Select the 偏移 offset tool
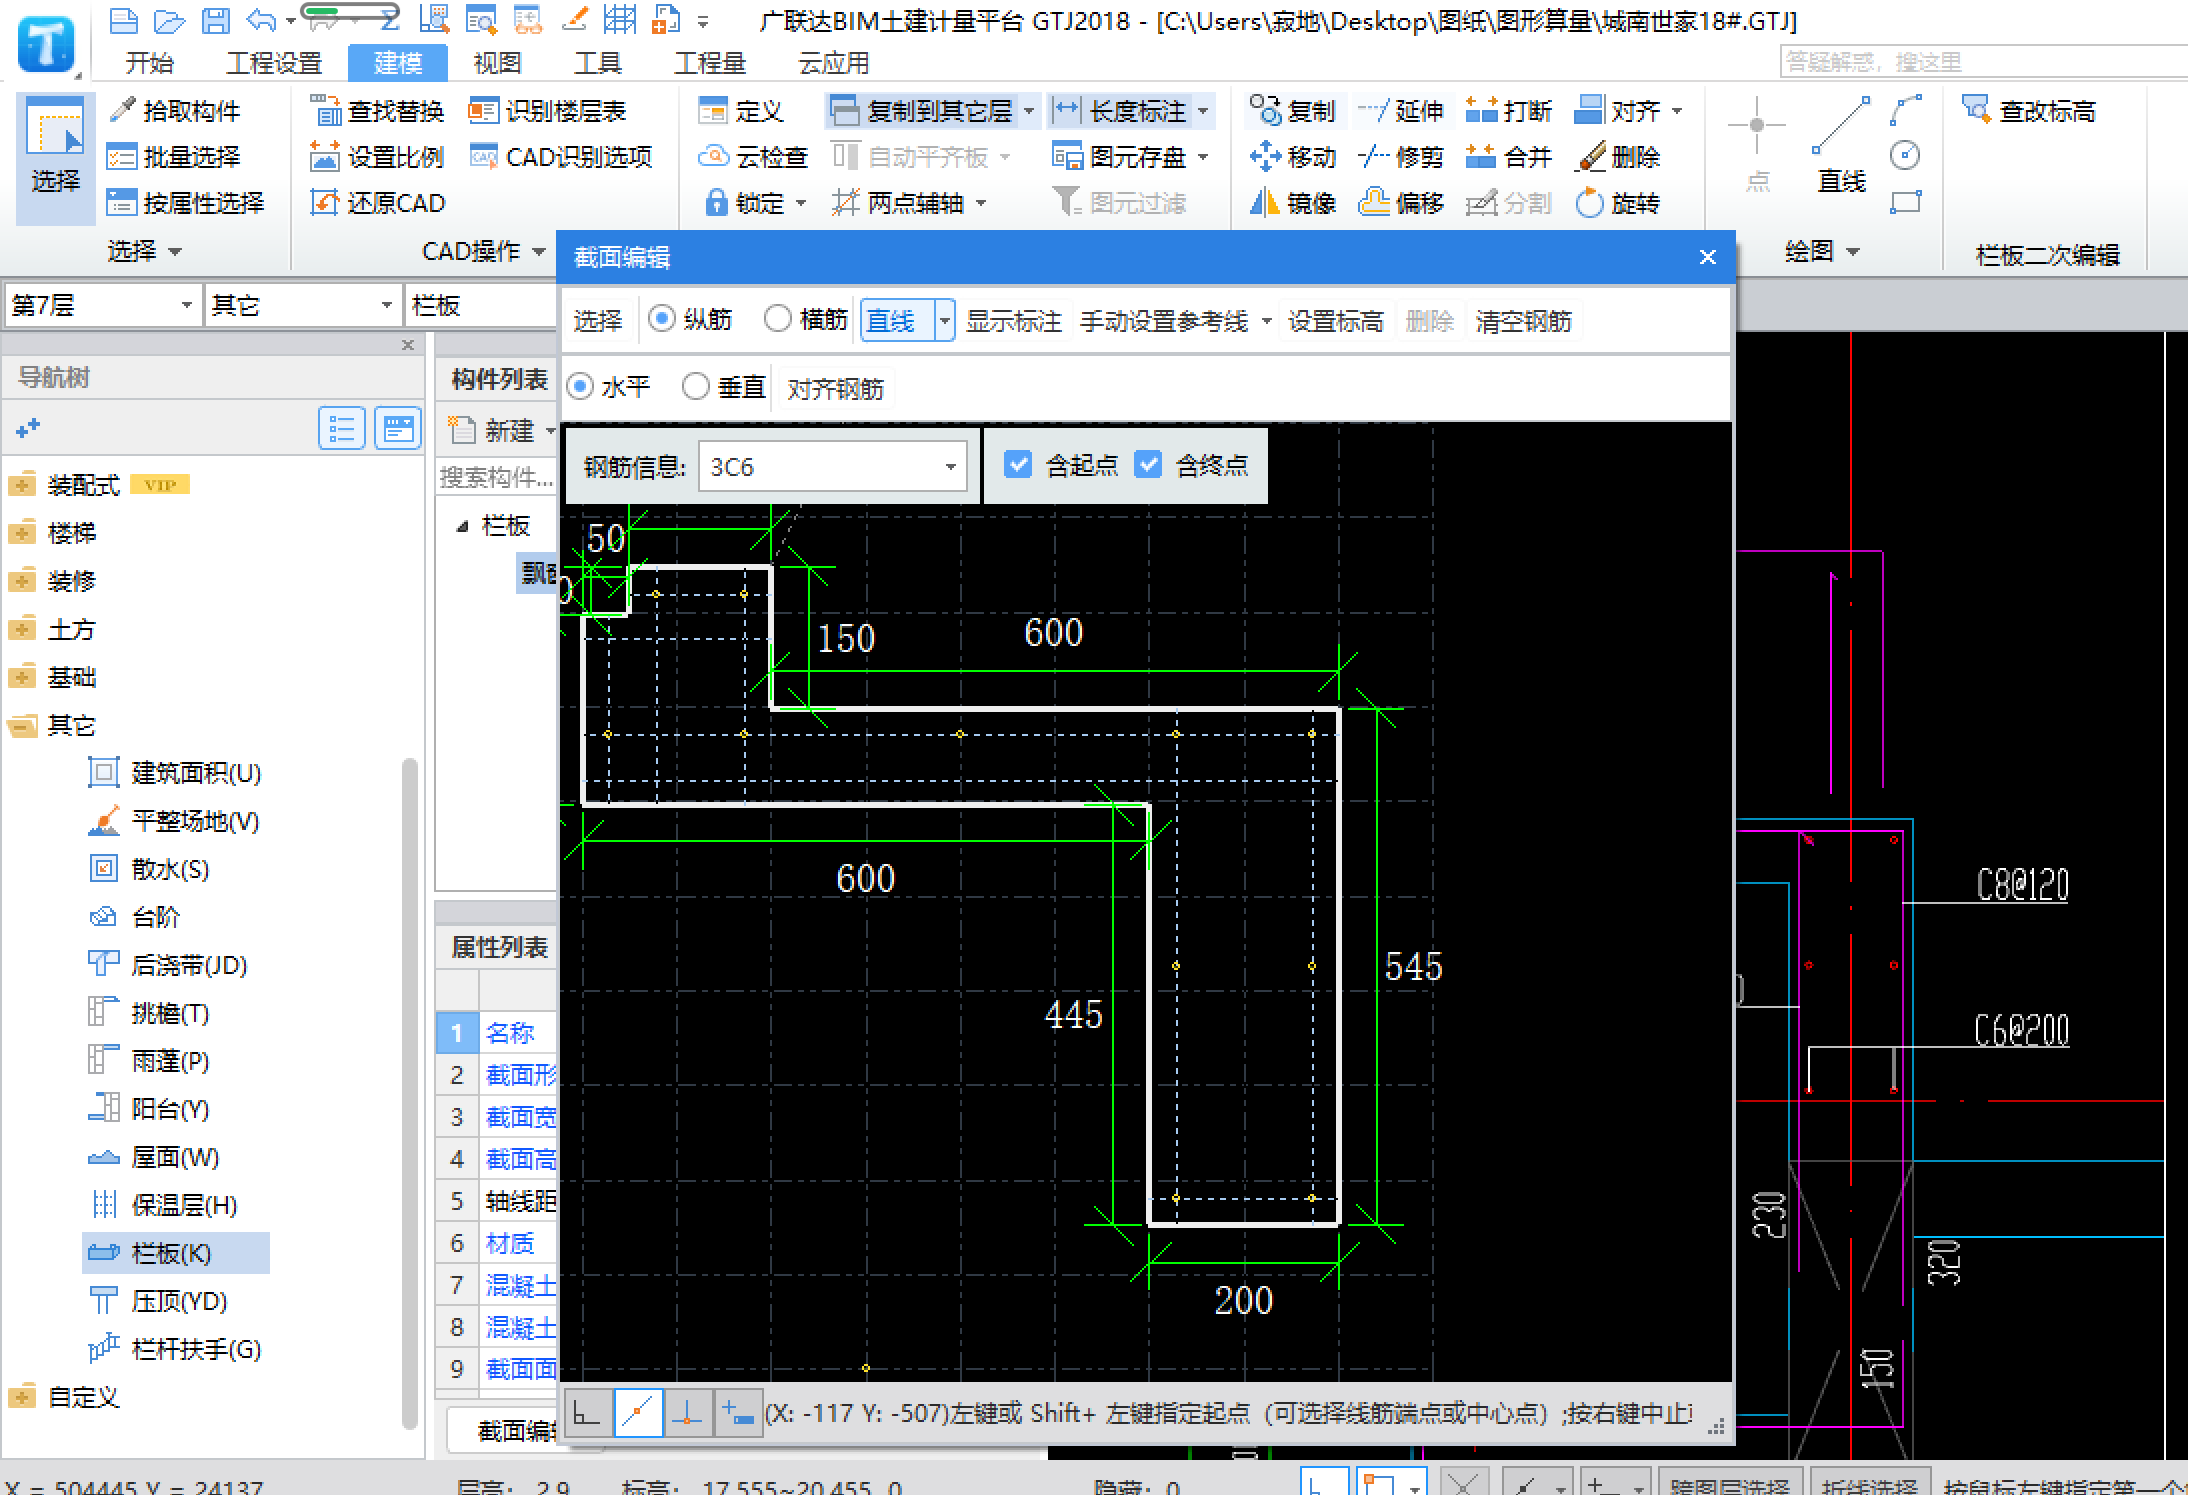 tap(1401, 203)
